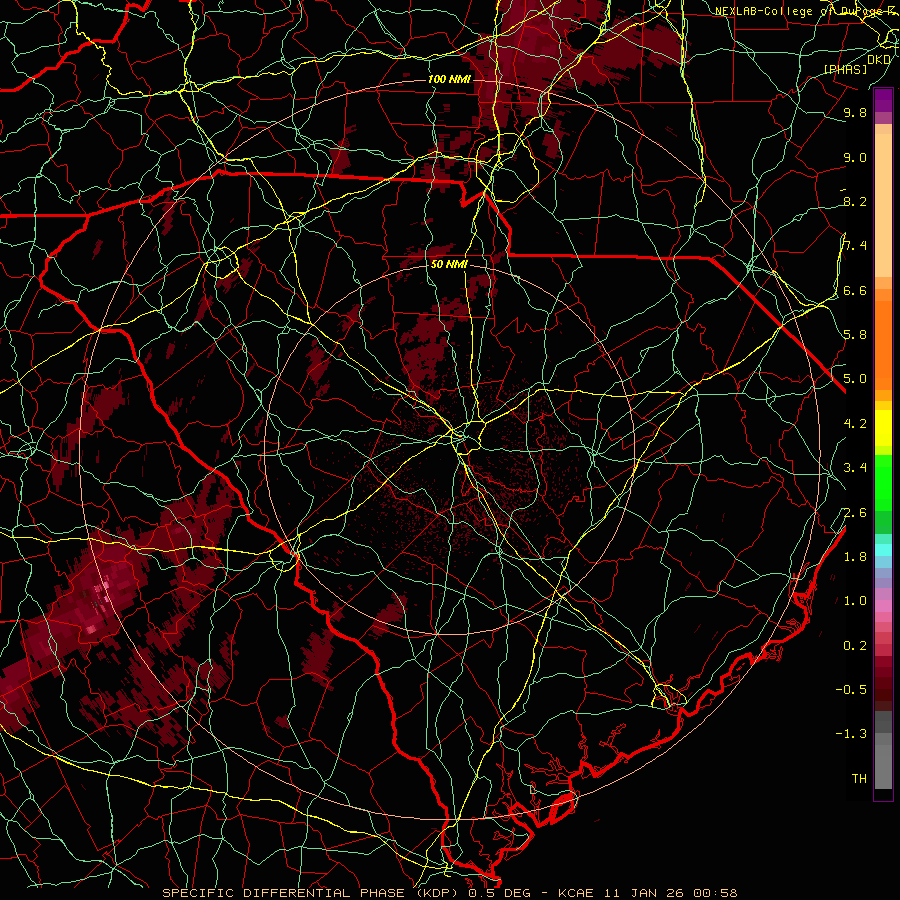Select the 5.0 value on the color scale
900x900 pixels.
[855, 379]
